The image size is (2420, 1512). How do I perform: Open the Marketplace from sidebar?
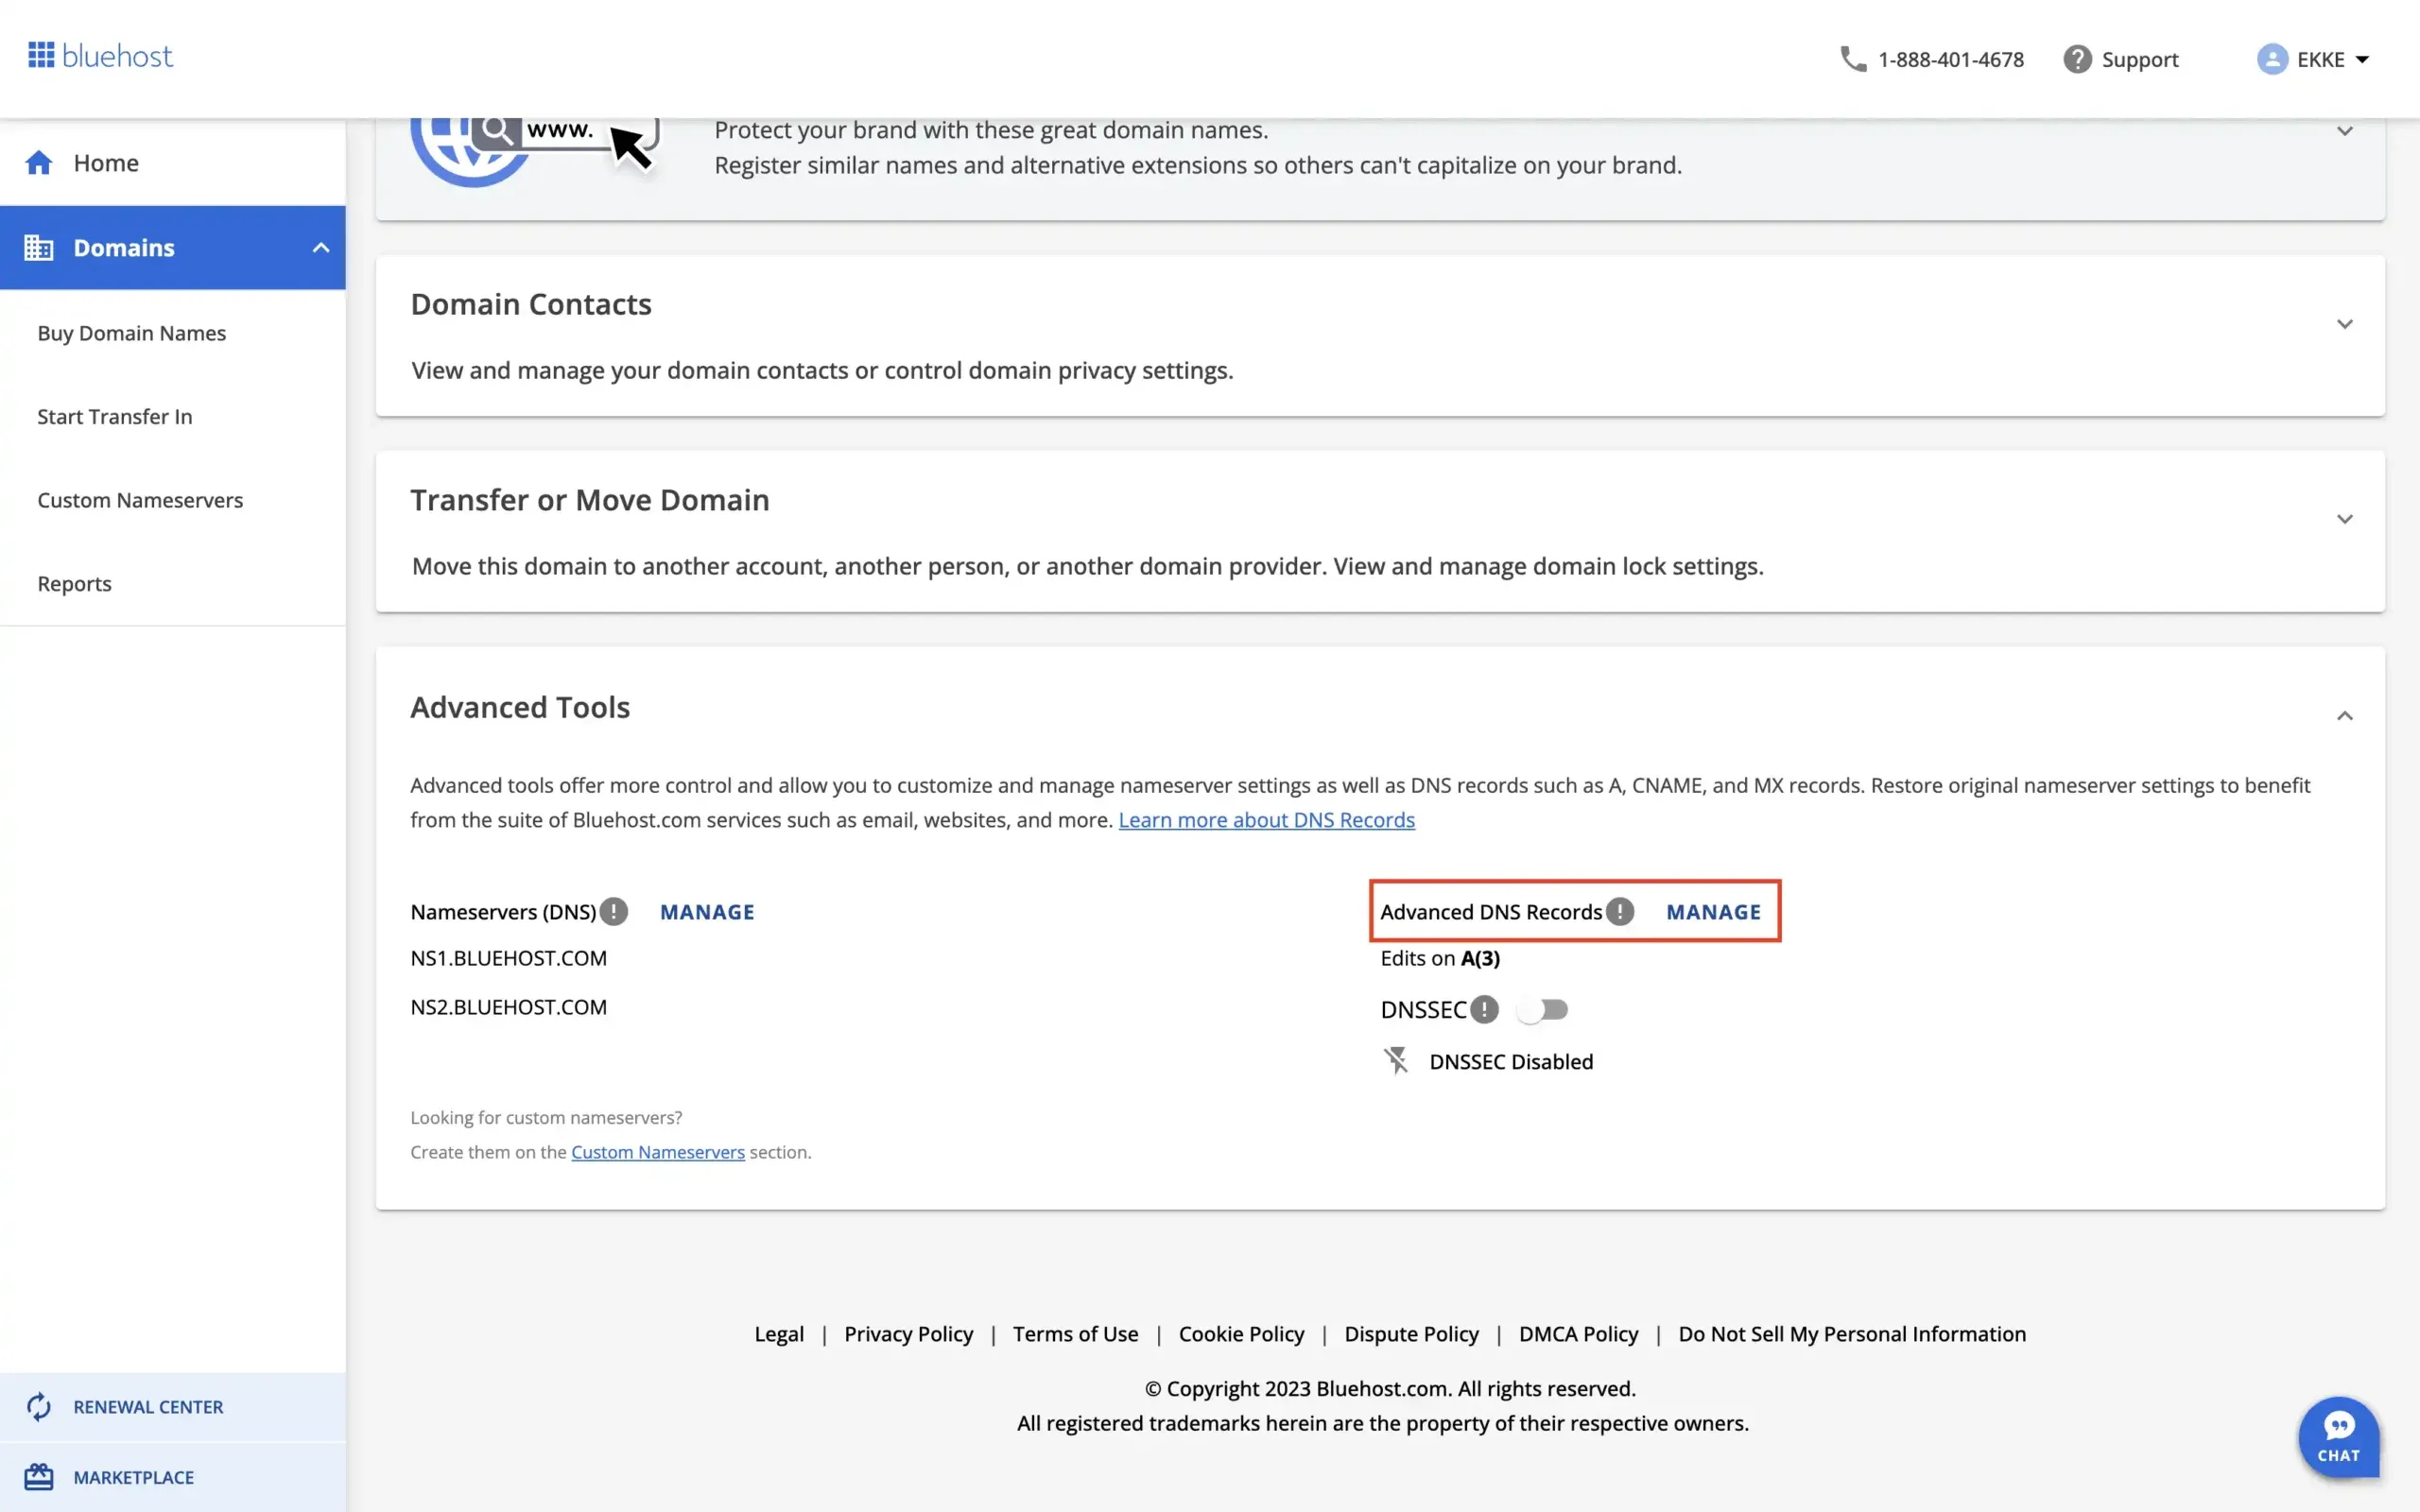coord(132,1477)
